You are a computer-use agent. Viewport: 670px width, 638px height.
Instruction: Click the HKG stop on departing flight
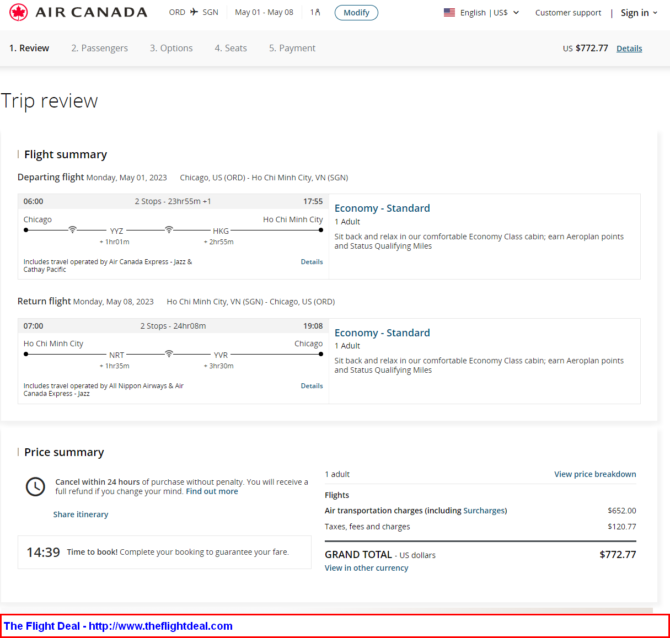[220, 231]
